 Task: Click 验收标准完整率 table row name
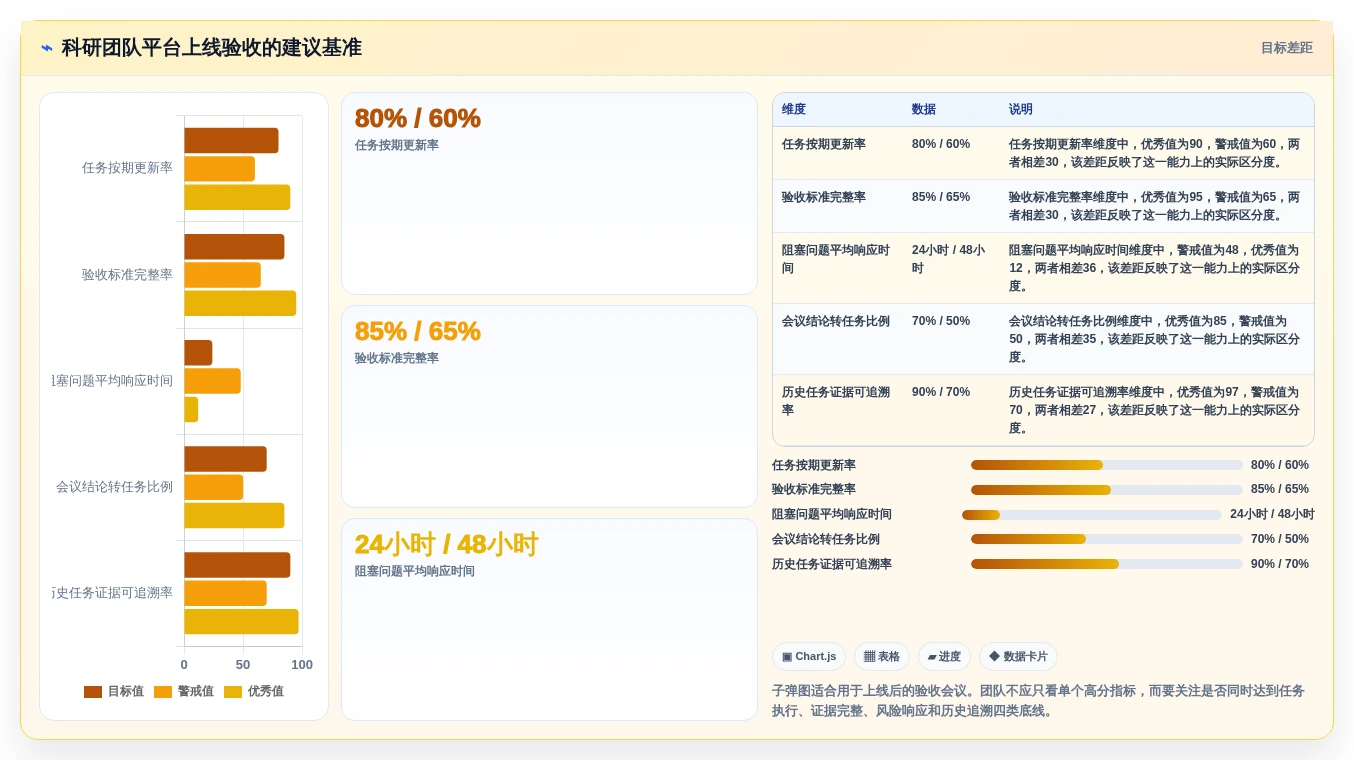pyautogui.click(x=824, y=197)
